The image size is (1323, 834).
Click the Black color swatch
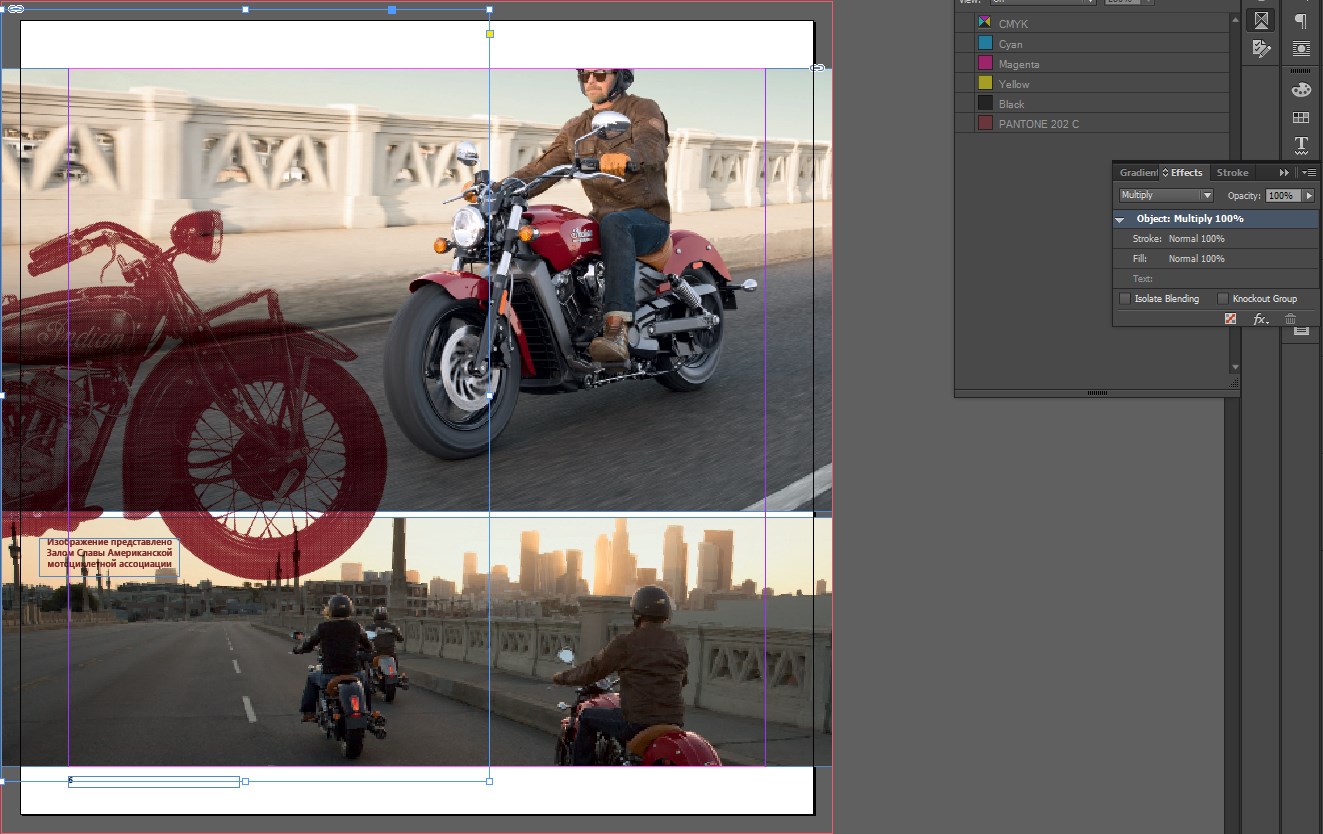pyautogui.click(x=985, y=104)
